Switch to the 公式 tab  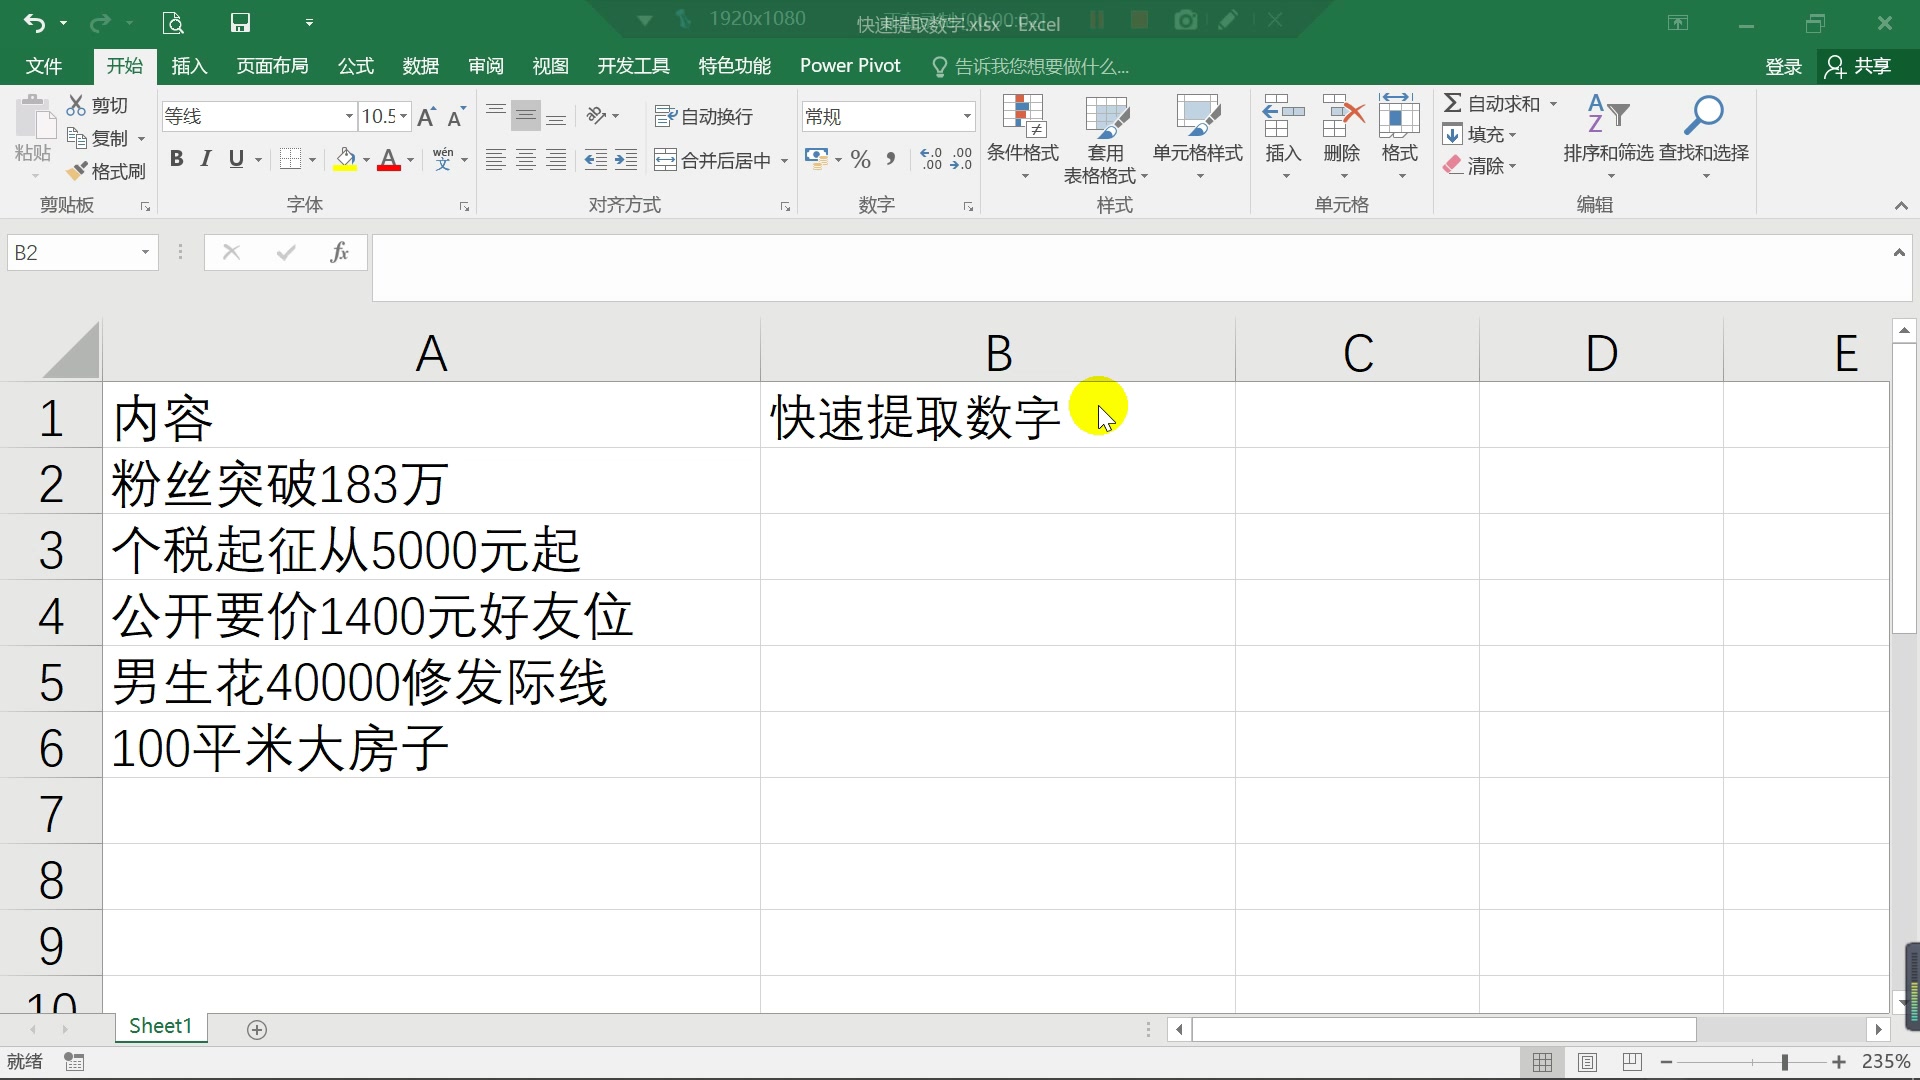pyautogui.click(x=355, y=66)
